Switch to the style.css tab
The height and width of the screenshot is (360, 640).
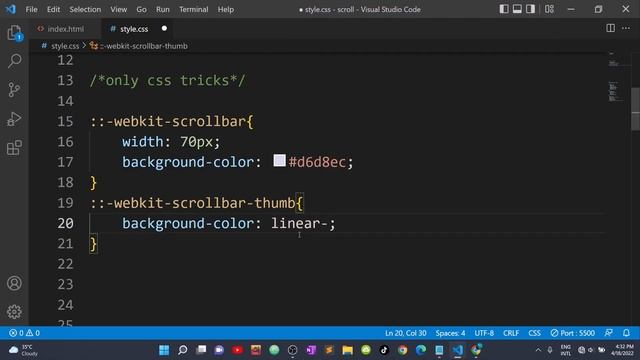[134, 29]
